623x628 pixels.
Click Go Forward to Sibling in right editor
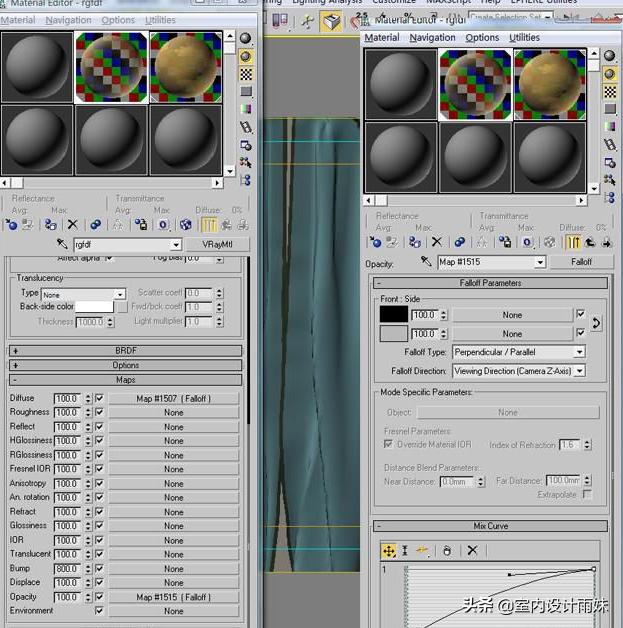[x=607, y=242]
